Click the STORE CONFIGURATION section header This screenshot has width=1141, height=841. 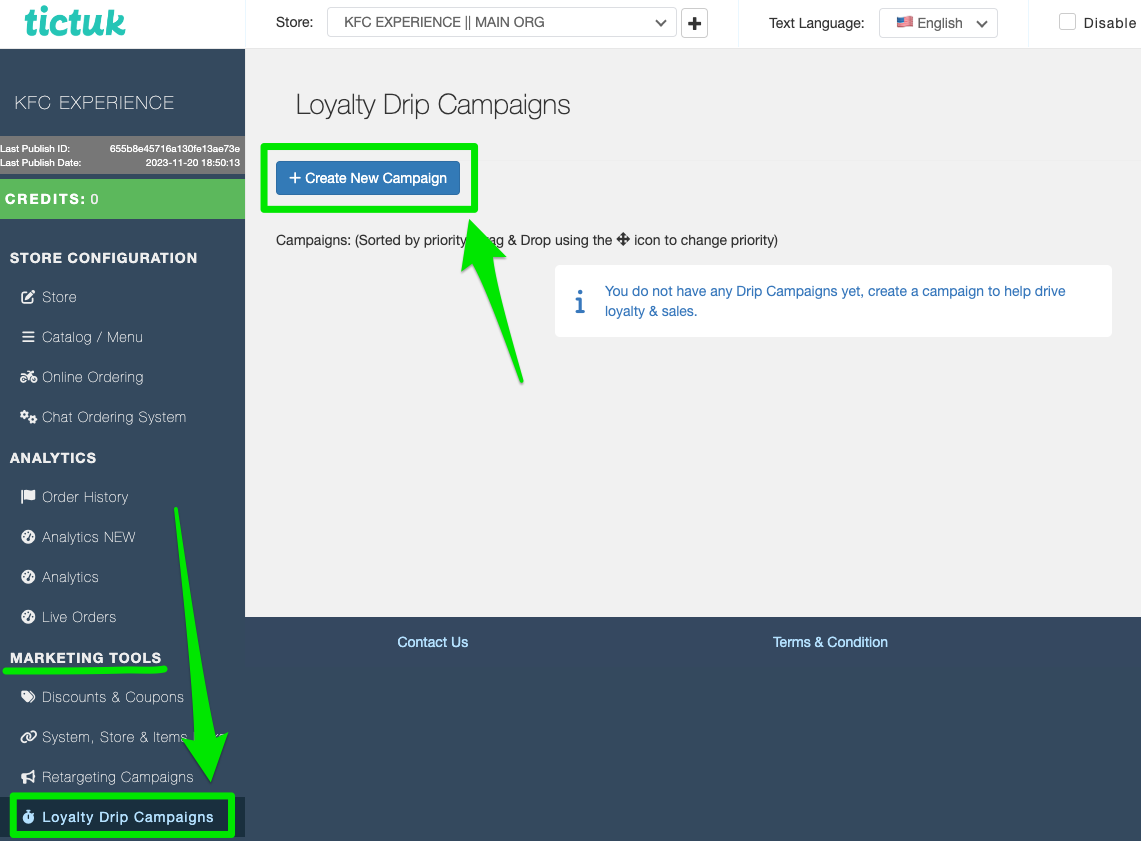point(103,258)
